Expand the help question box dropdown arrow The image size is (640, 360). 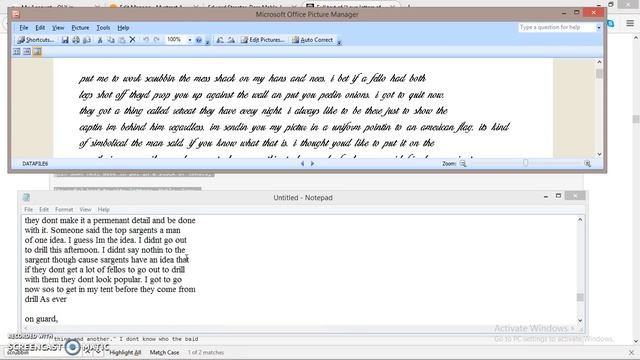[x=599, y=27]
